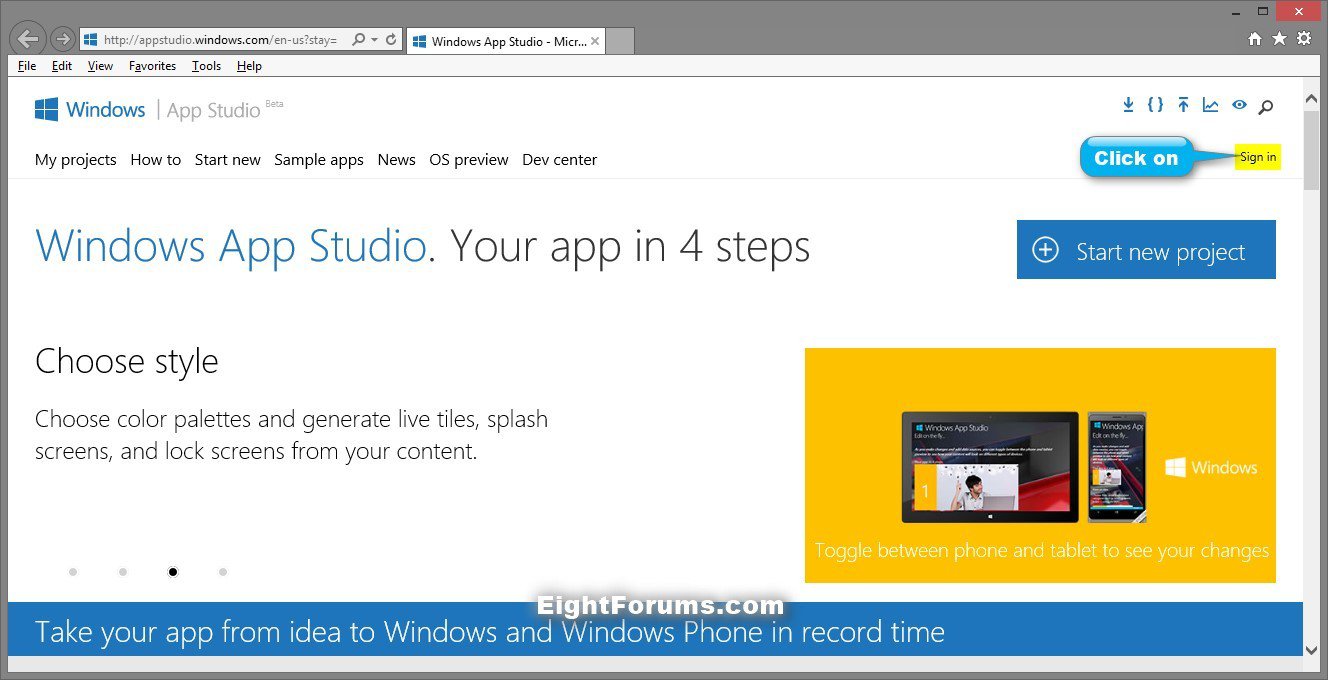
Task: Click the download arrow icon in page header
Action: [1129, 105]
